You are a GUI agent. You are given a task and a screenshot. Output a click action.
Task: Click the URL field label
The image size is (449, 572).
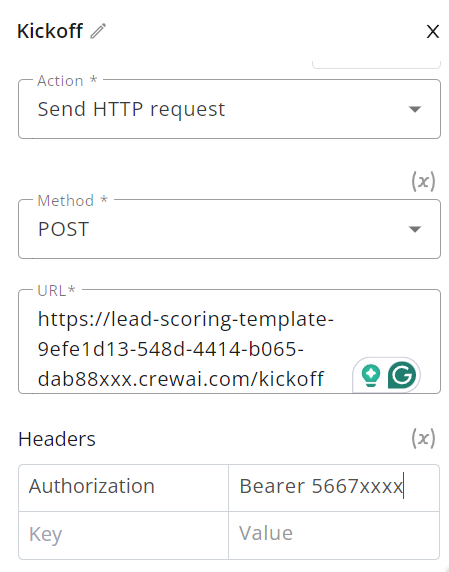57,291
